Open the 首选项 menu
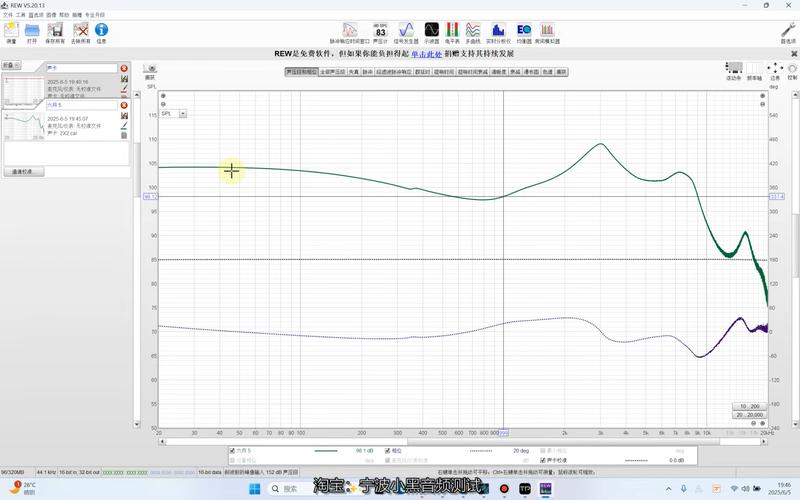This screenshot has width=800, height=500. [36, 15]
